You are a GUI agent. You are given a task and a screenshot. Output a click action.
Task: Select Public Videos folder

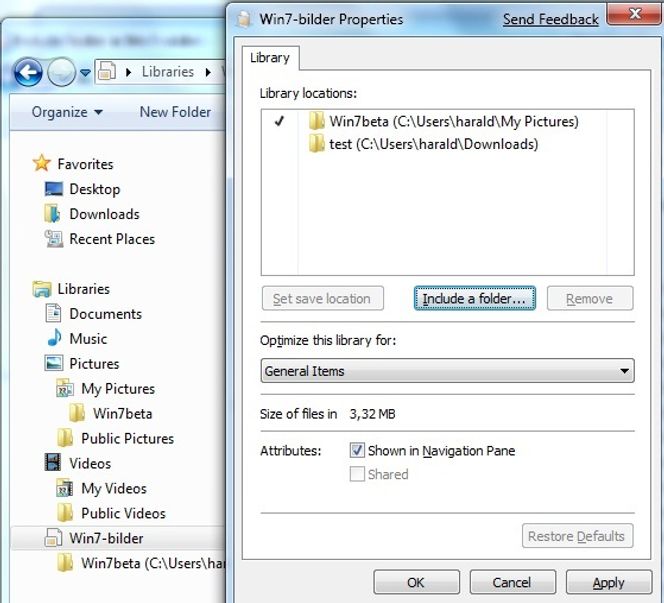(123, 513)
